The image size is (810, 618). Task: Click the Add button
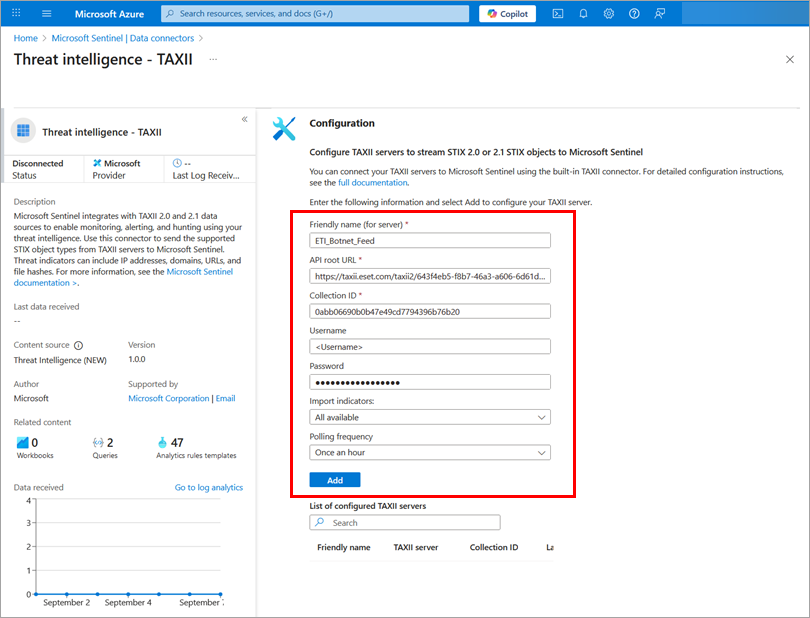click(x=335, y=480)
